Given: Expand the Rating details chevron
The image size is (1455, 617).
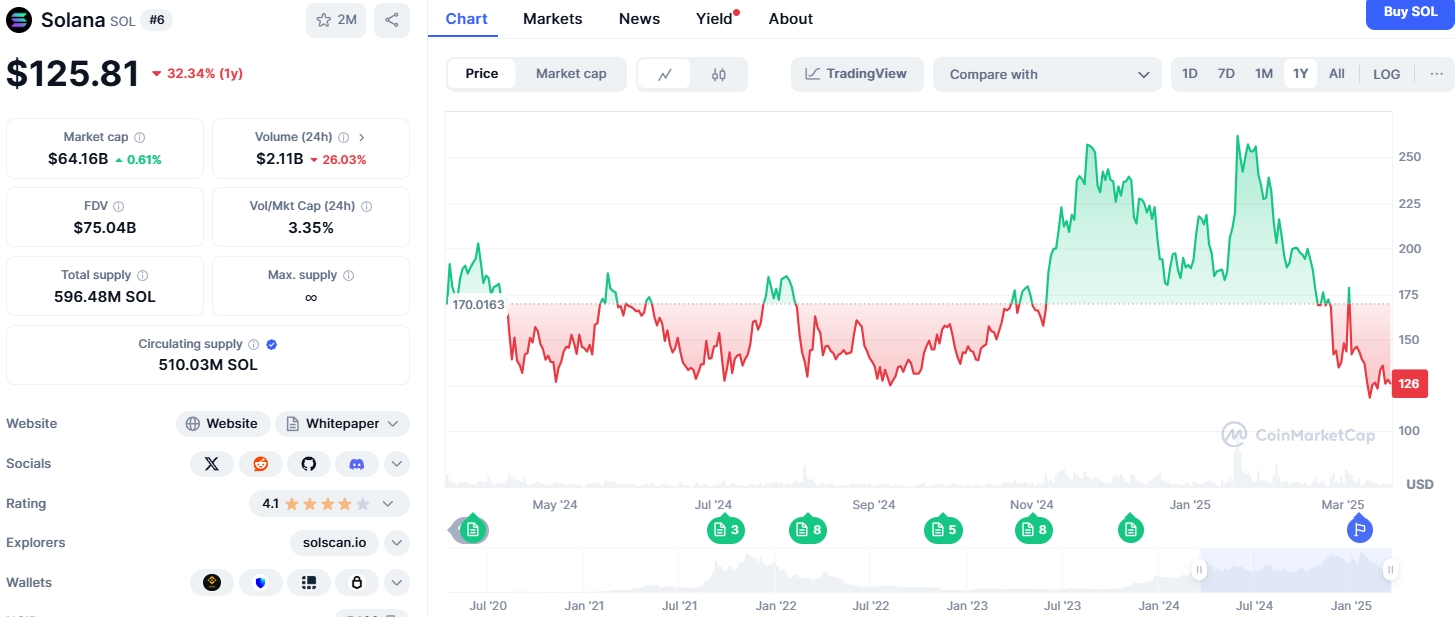Looking at the screenshot, I should tap(389, 504).
